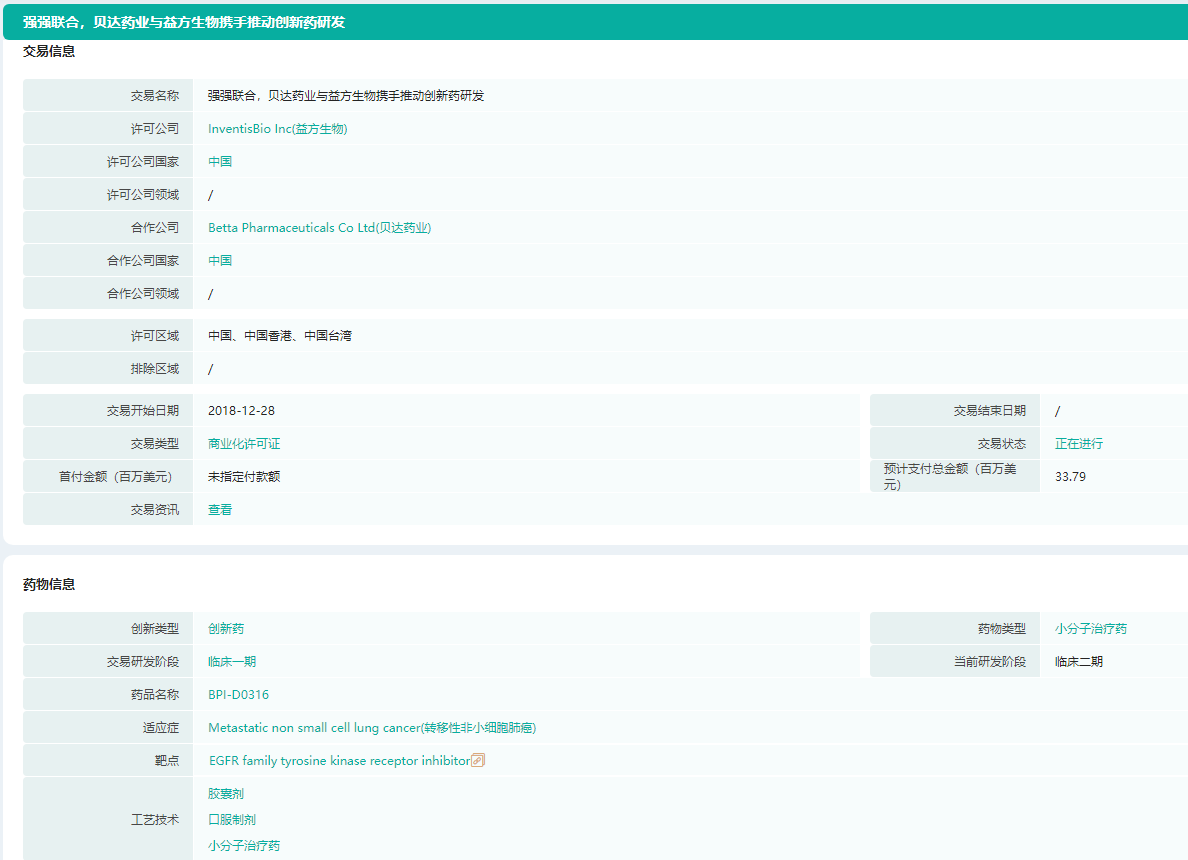
Task: Open Betta Pharmaceuticals Co Ltd(贝达药业) link
Action: coord(319,227)
